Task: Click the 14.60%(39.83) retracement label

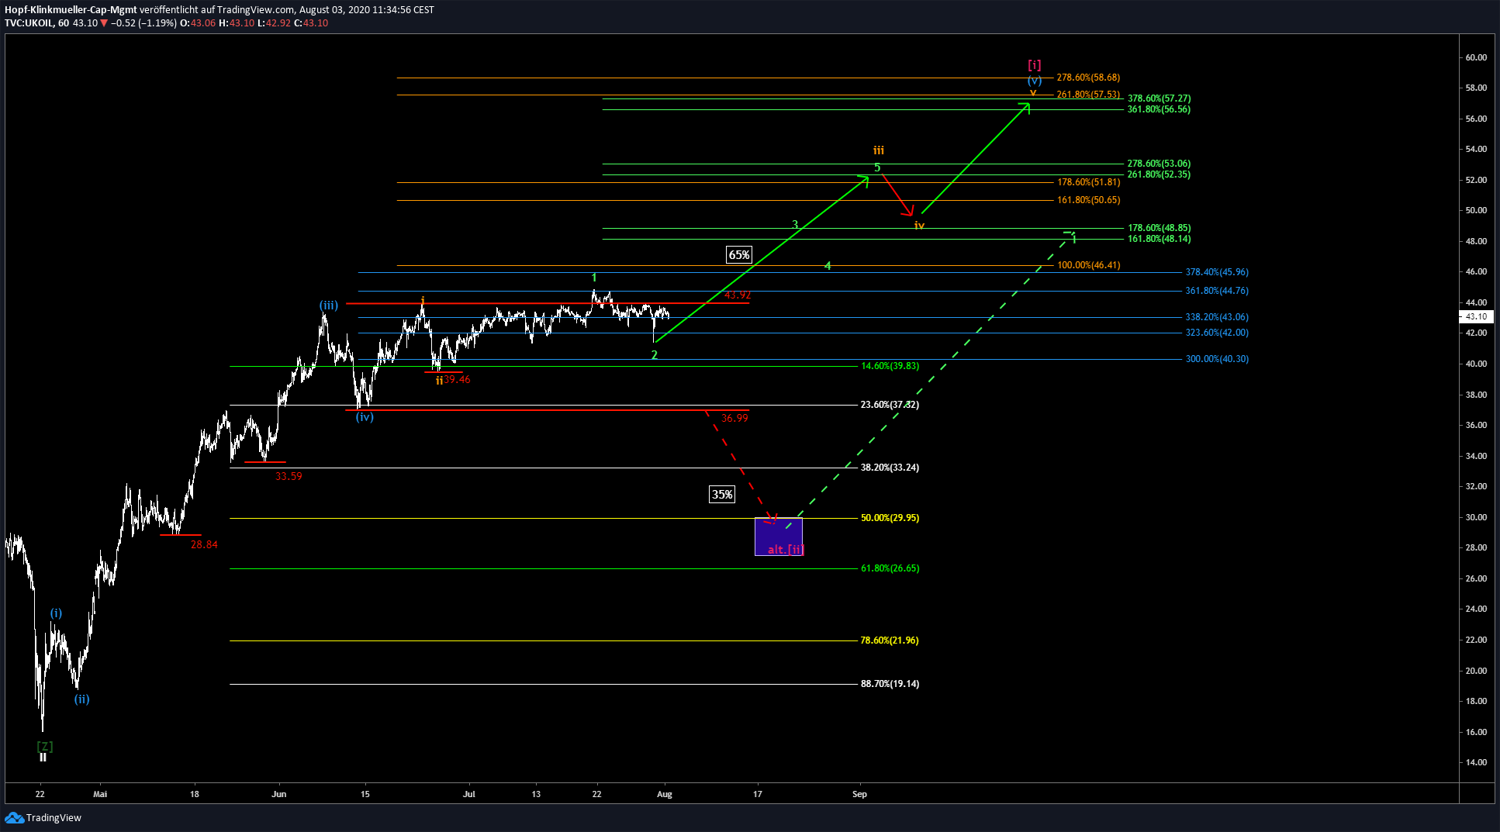Action: (890, 366)
